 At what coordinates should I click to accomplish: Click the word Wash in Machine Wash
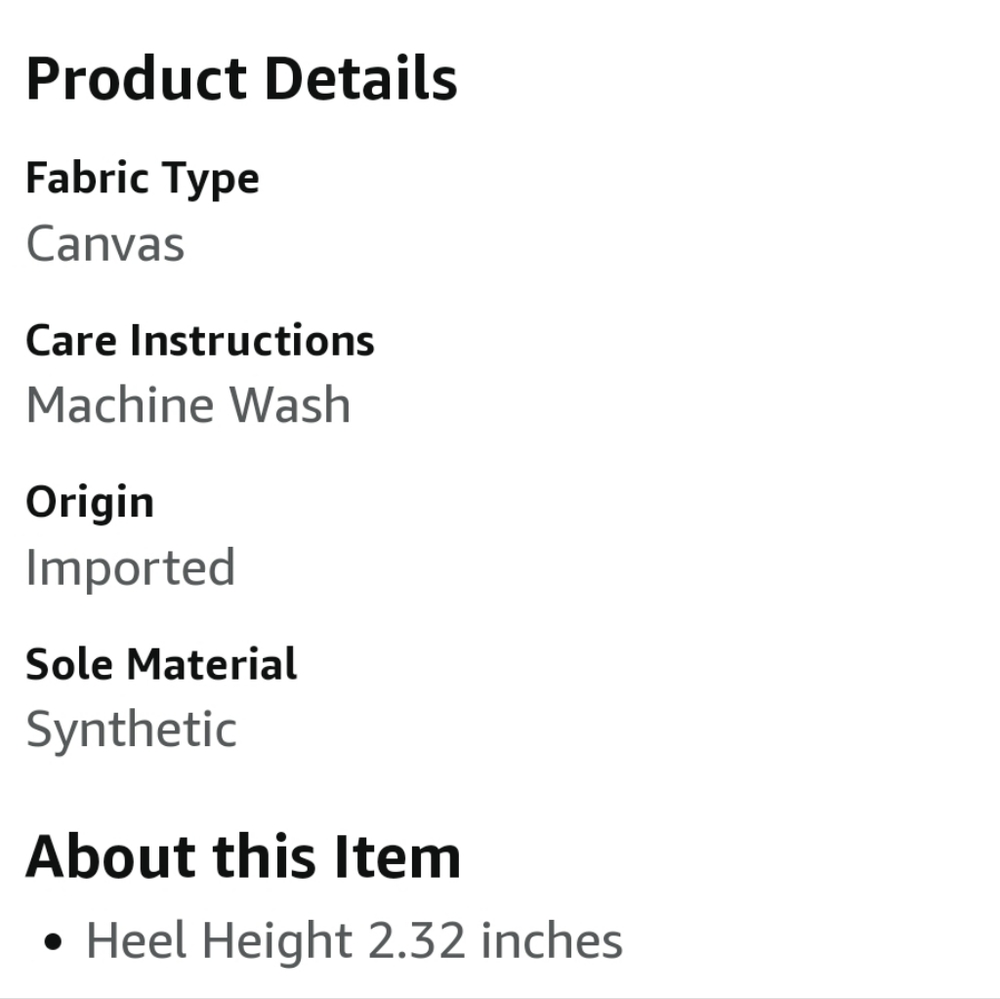coord(289,406)
